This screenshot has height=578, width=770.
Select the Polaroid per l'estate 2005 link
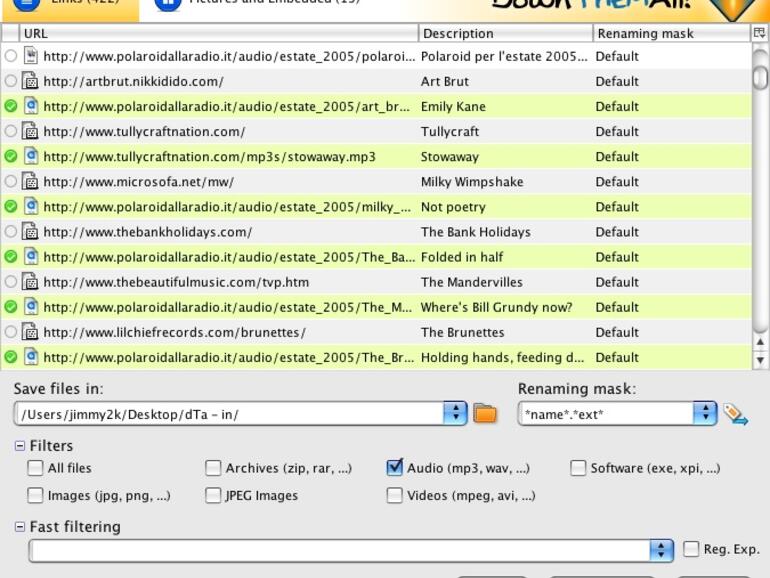[11, 56]
